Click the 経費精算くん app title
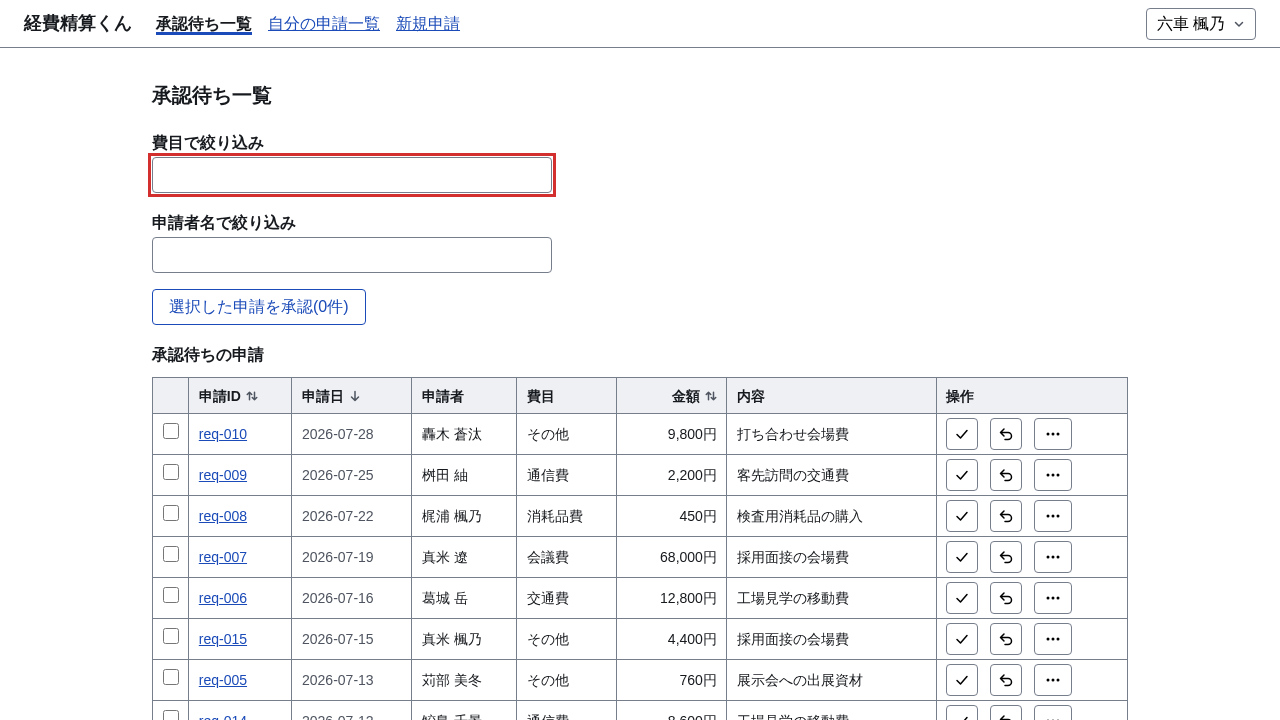 (x=78, y=24)
